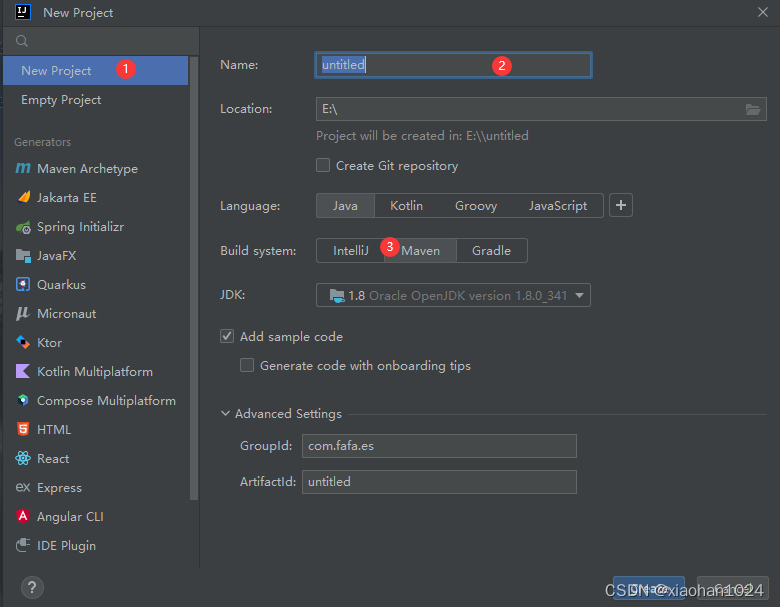The image size is (780, 607).
Task: Select Groovy language
Action: point(476,205)
